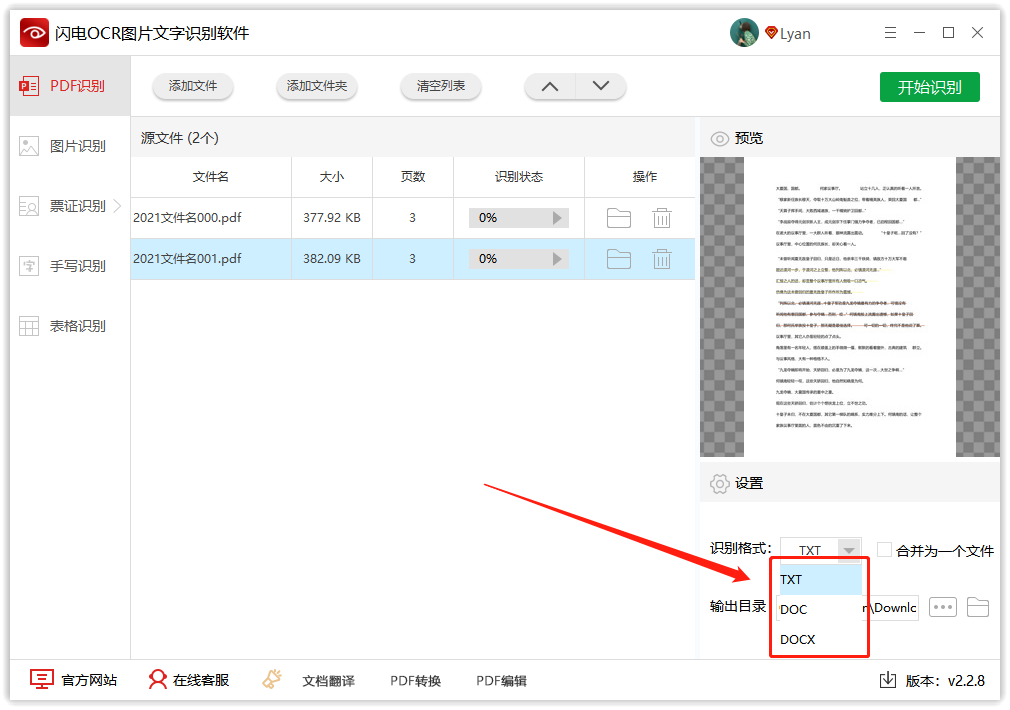Click the Lyan username
Image resolution: width=1010 pixels, height=710 pixels.
(795, 34)
